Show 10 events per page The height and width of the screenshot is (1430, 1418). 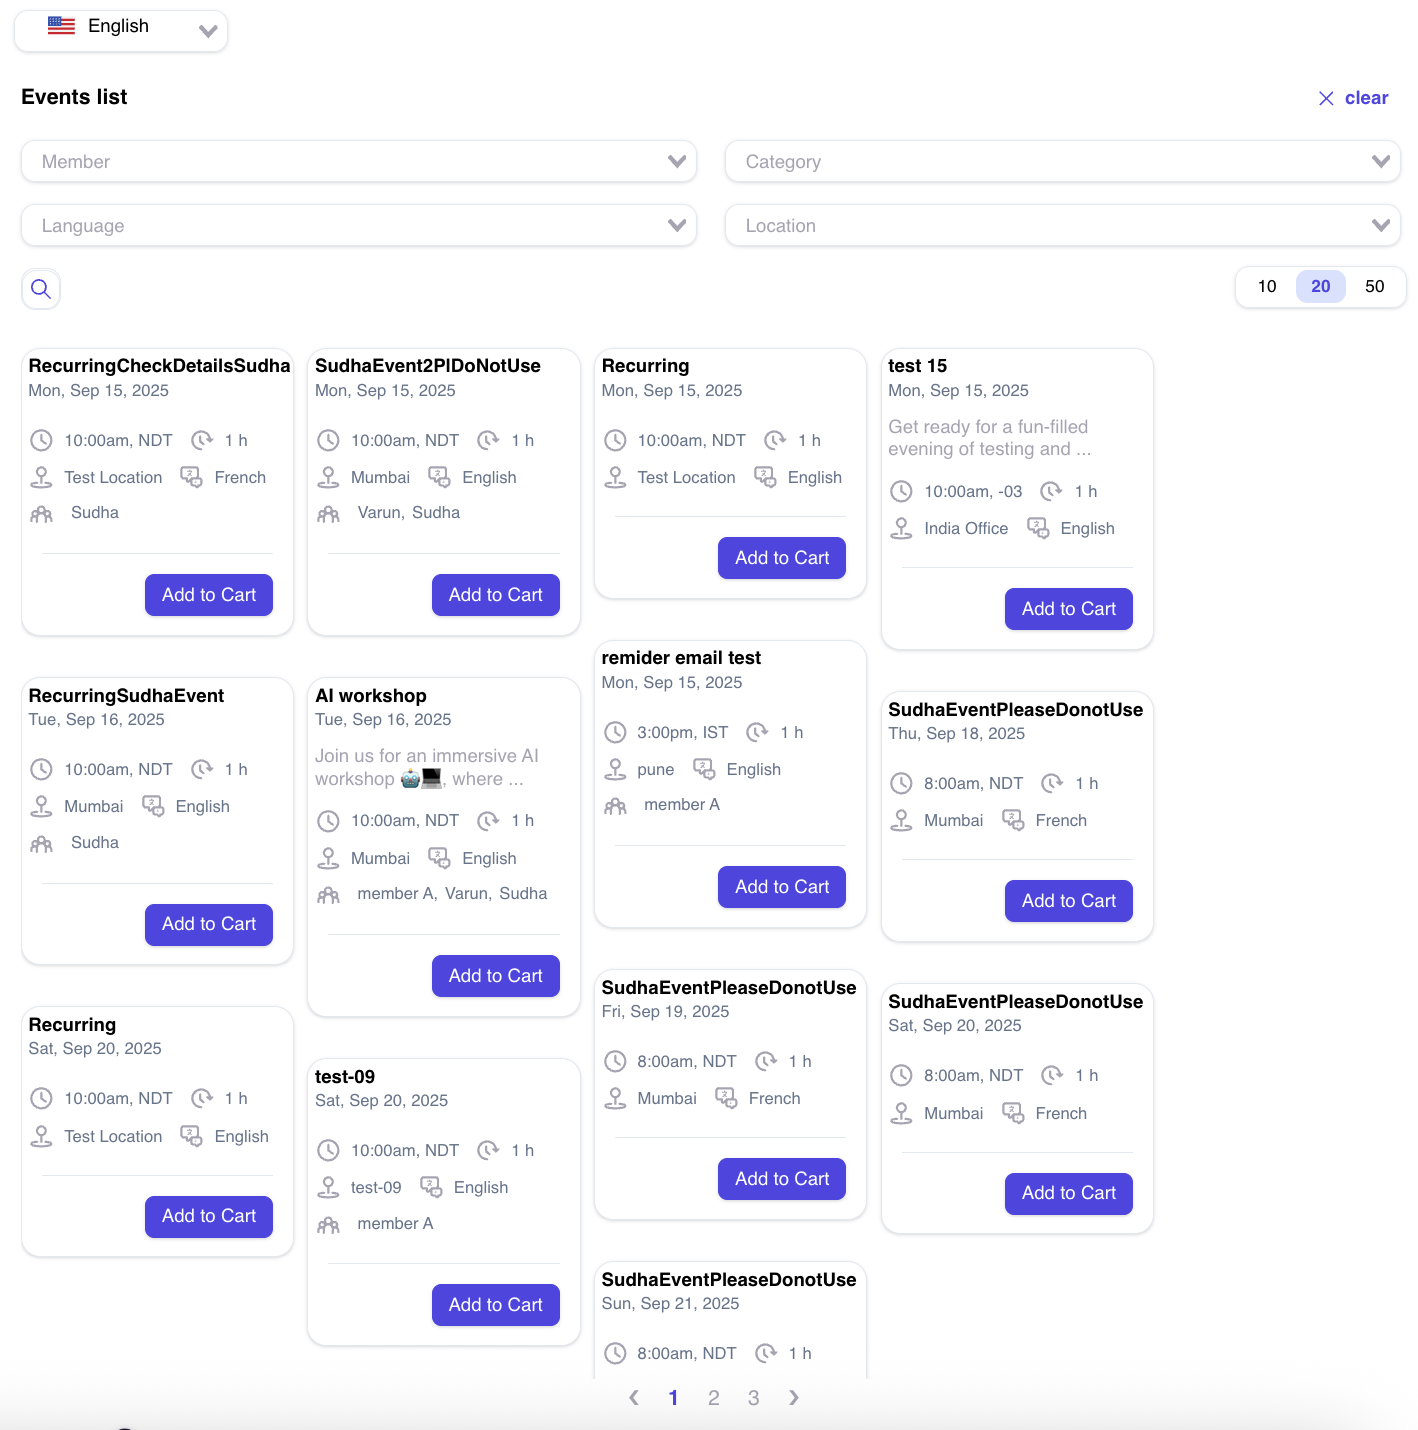tap(1267, 287)
